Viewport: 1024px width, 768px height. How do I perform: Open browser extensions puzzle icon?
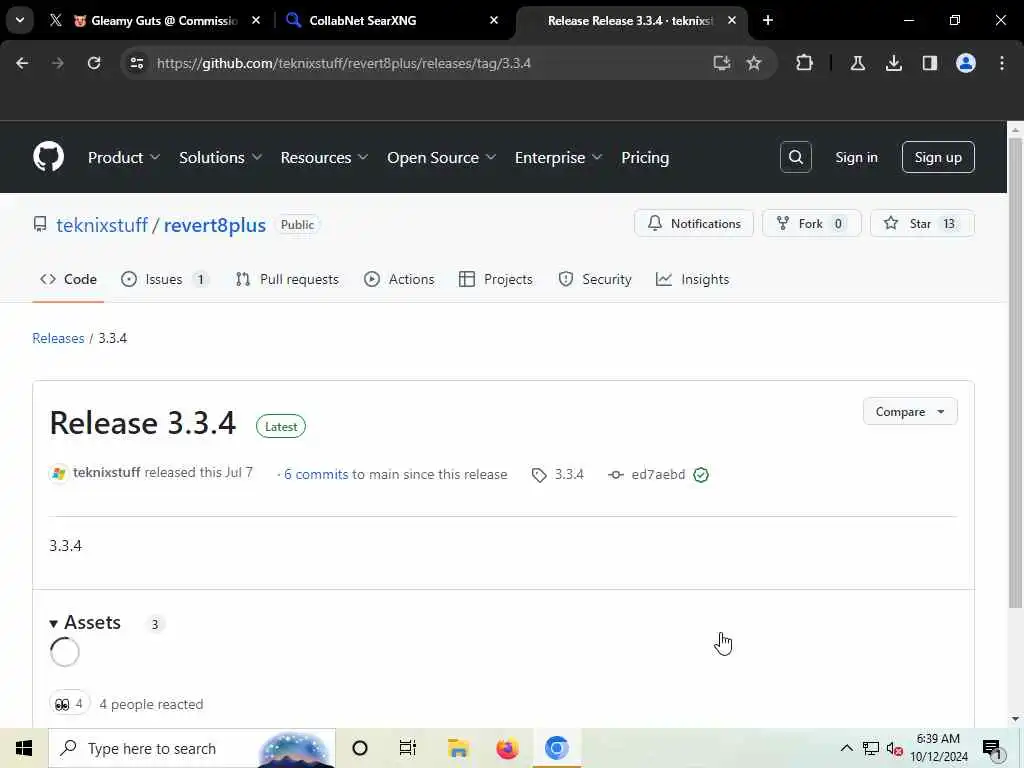[x=805, y=63]
